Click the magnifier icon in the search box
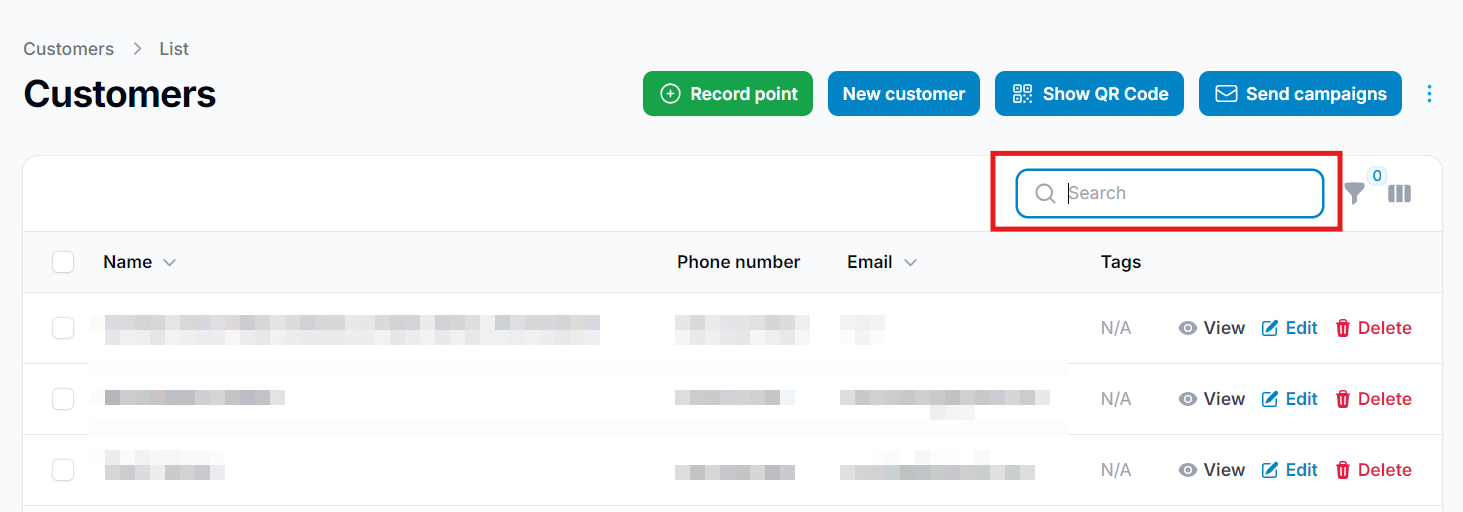 1045,194
